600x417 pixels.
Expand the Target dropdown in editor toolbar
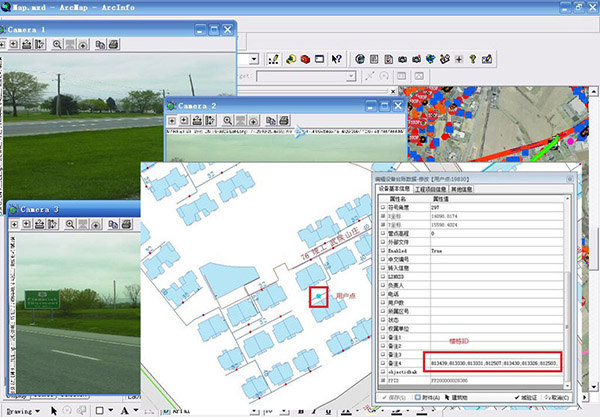pos(350,75)
